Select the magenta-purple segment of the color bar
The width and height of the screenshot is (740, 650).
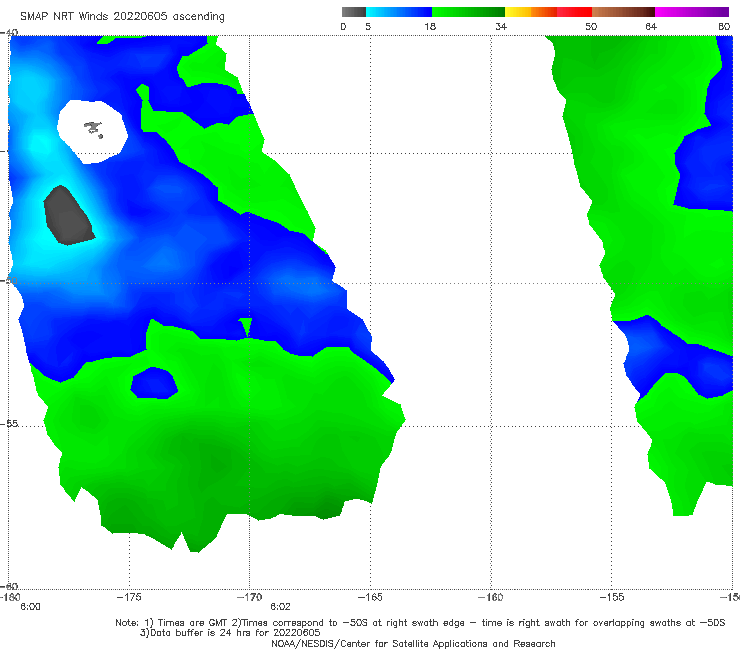[692, 12]
